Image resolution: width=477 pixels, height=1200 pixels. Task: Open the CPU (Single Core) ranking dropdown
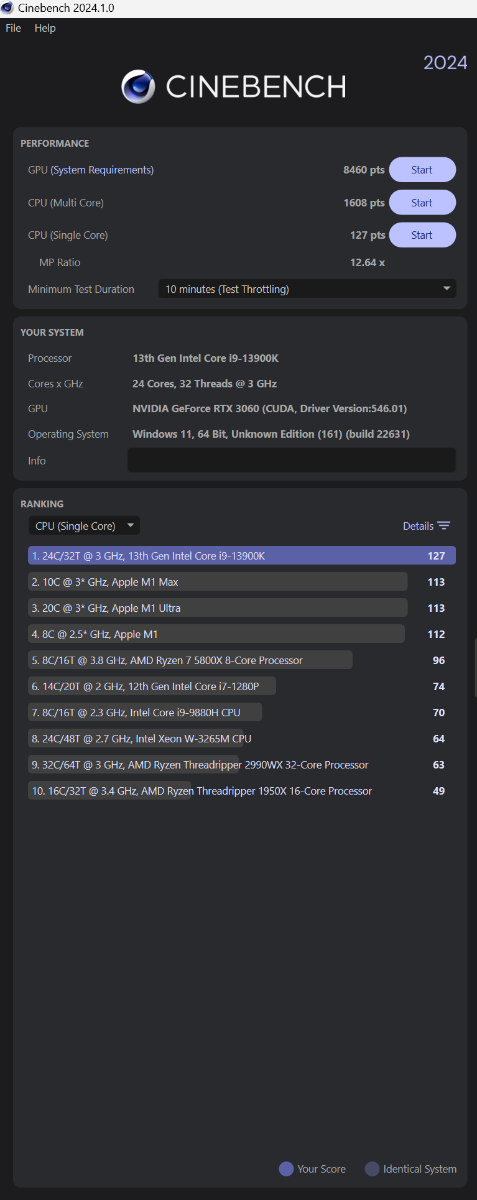point(84,526)
